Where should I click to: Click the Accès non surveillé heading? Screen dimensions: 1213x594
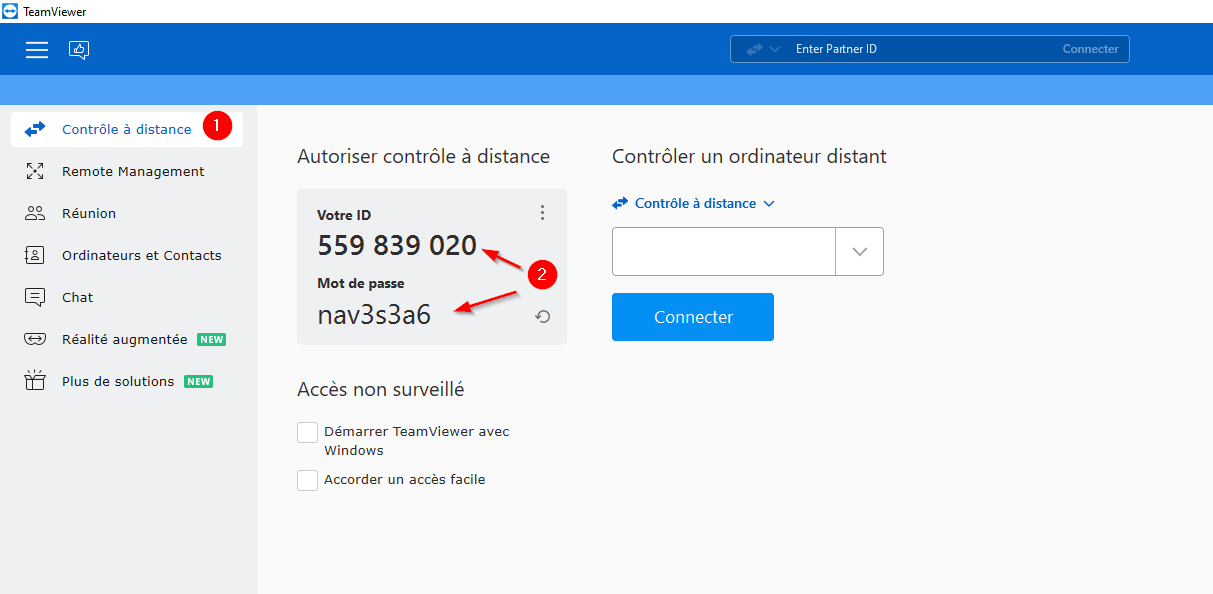click(x=380, y=390)
